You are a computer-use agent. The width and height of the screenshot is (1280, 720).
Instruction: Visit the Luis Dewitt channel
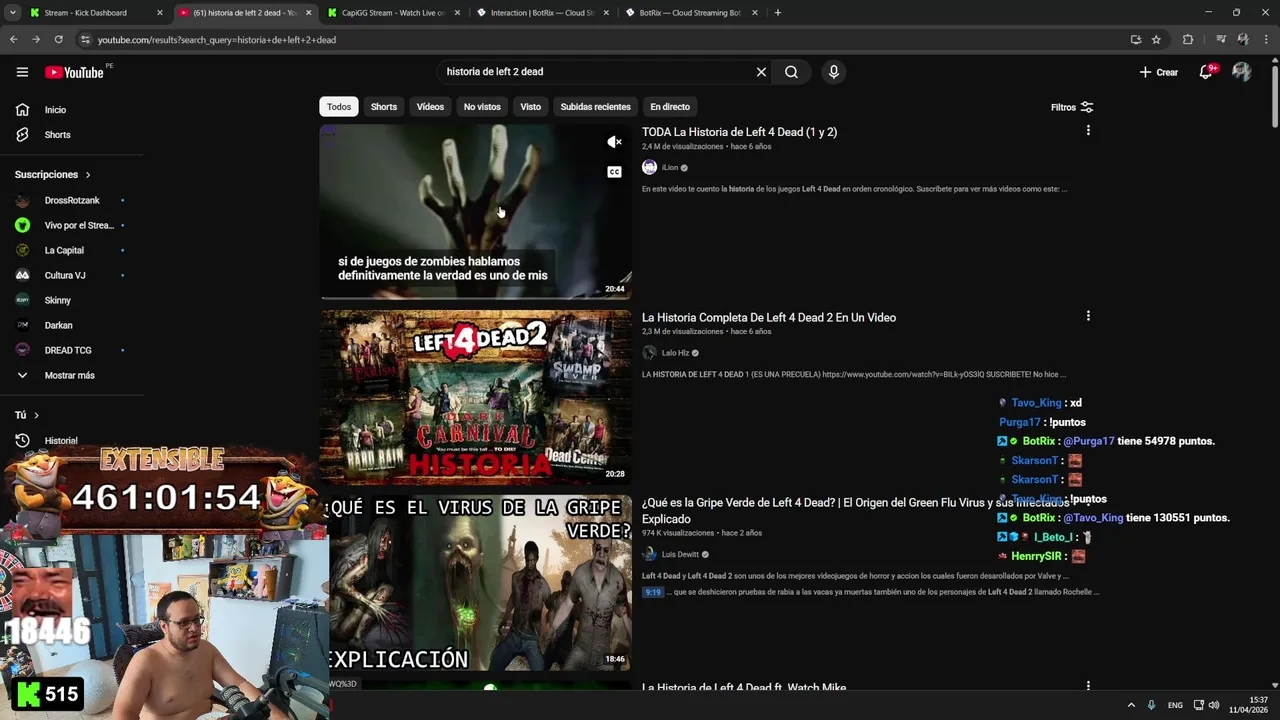point(680,554)
